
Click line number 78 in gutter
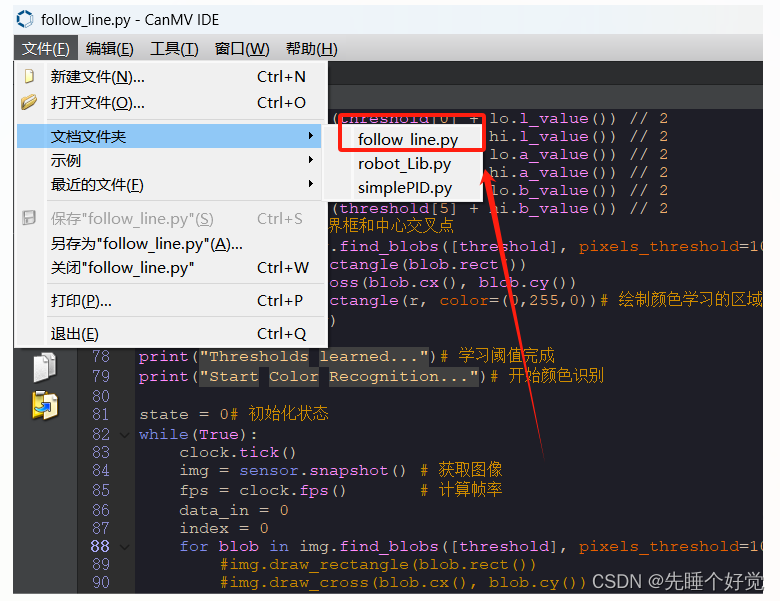click(100, 357)
